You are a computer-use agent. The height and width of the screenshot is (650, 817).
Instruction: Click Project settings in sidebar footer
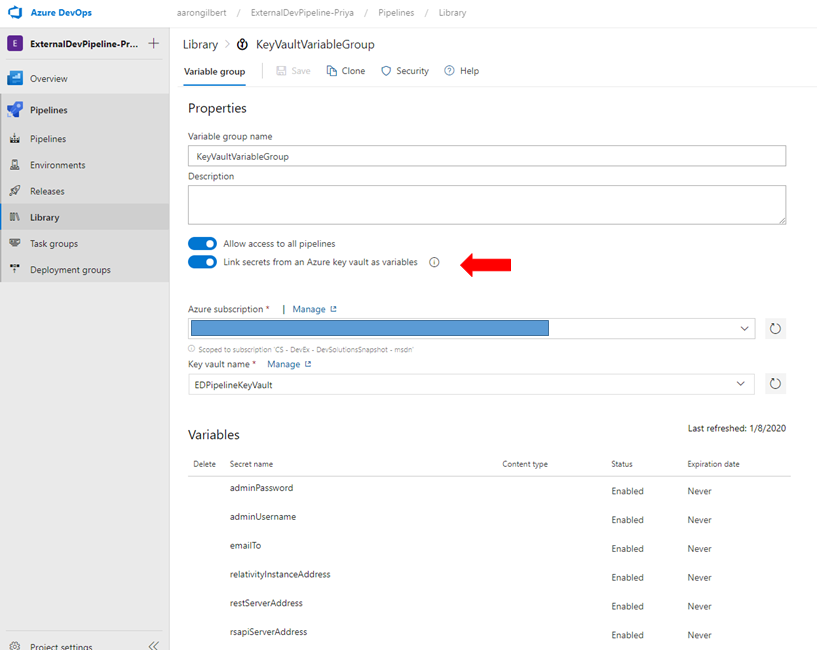click(x=61, y=646)
